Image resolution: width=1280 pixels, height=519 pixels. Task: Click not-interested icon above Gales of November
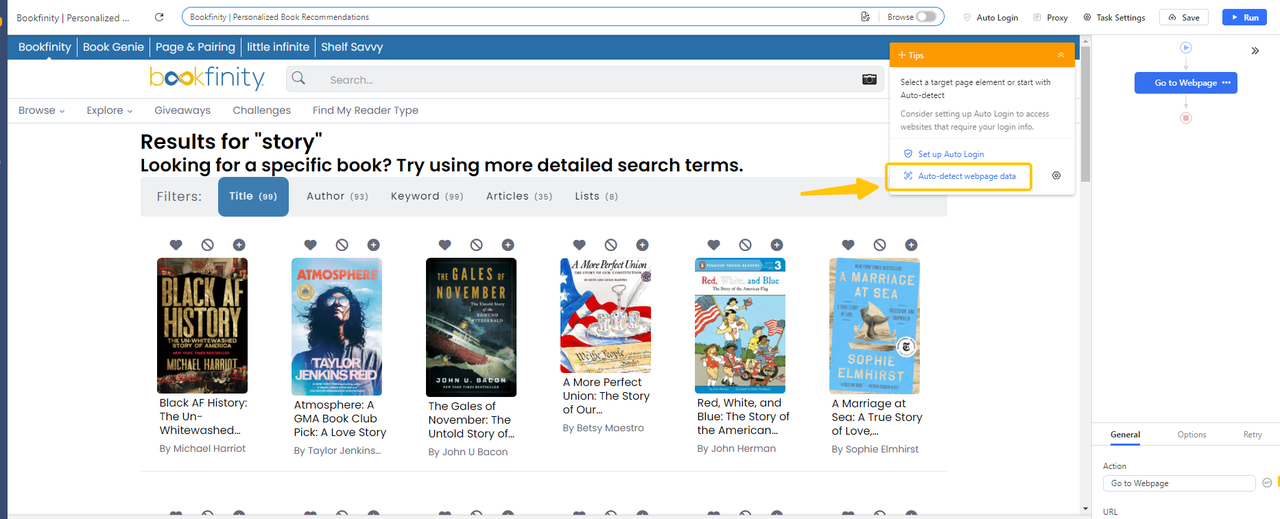pyautogui.click(x=476, y=244)
